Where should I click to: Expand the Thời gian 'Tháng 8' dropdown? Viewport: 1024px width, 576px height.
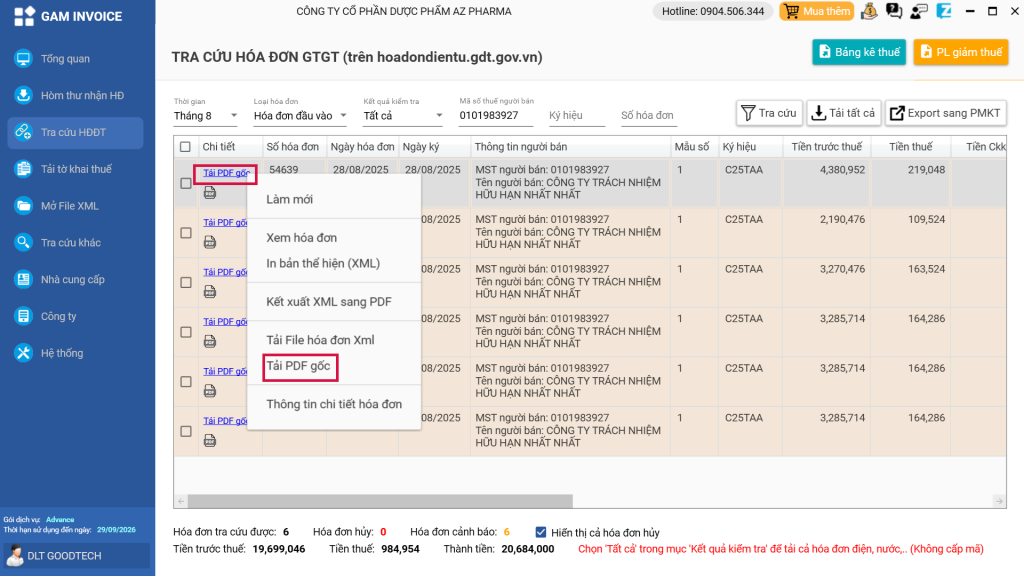206,116
